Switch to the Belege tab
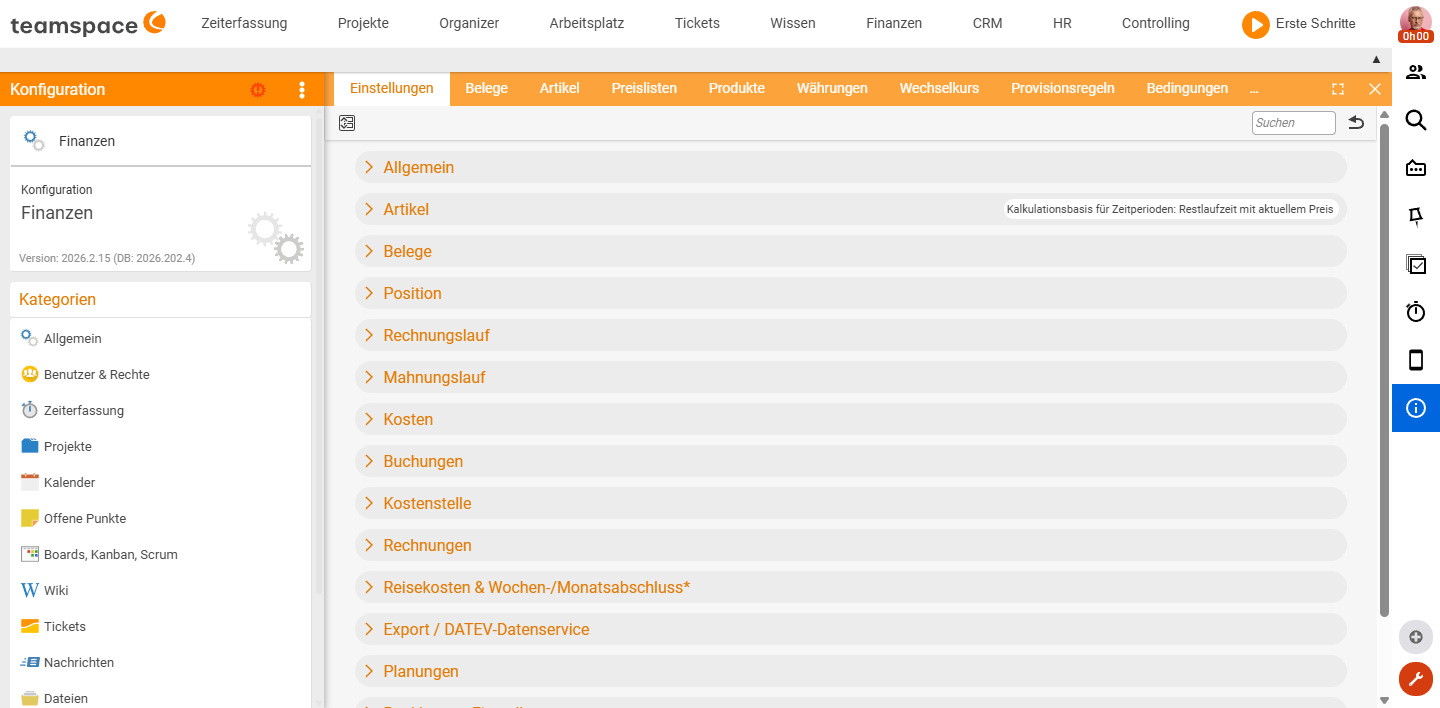The height and width of the screenshot is (708, 1440). click(x=486, y=88)
